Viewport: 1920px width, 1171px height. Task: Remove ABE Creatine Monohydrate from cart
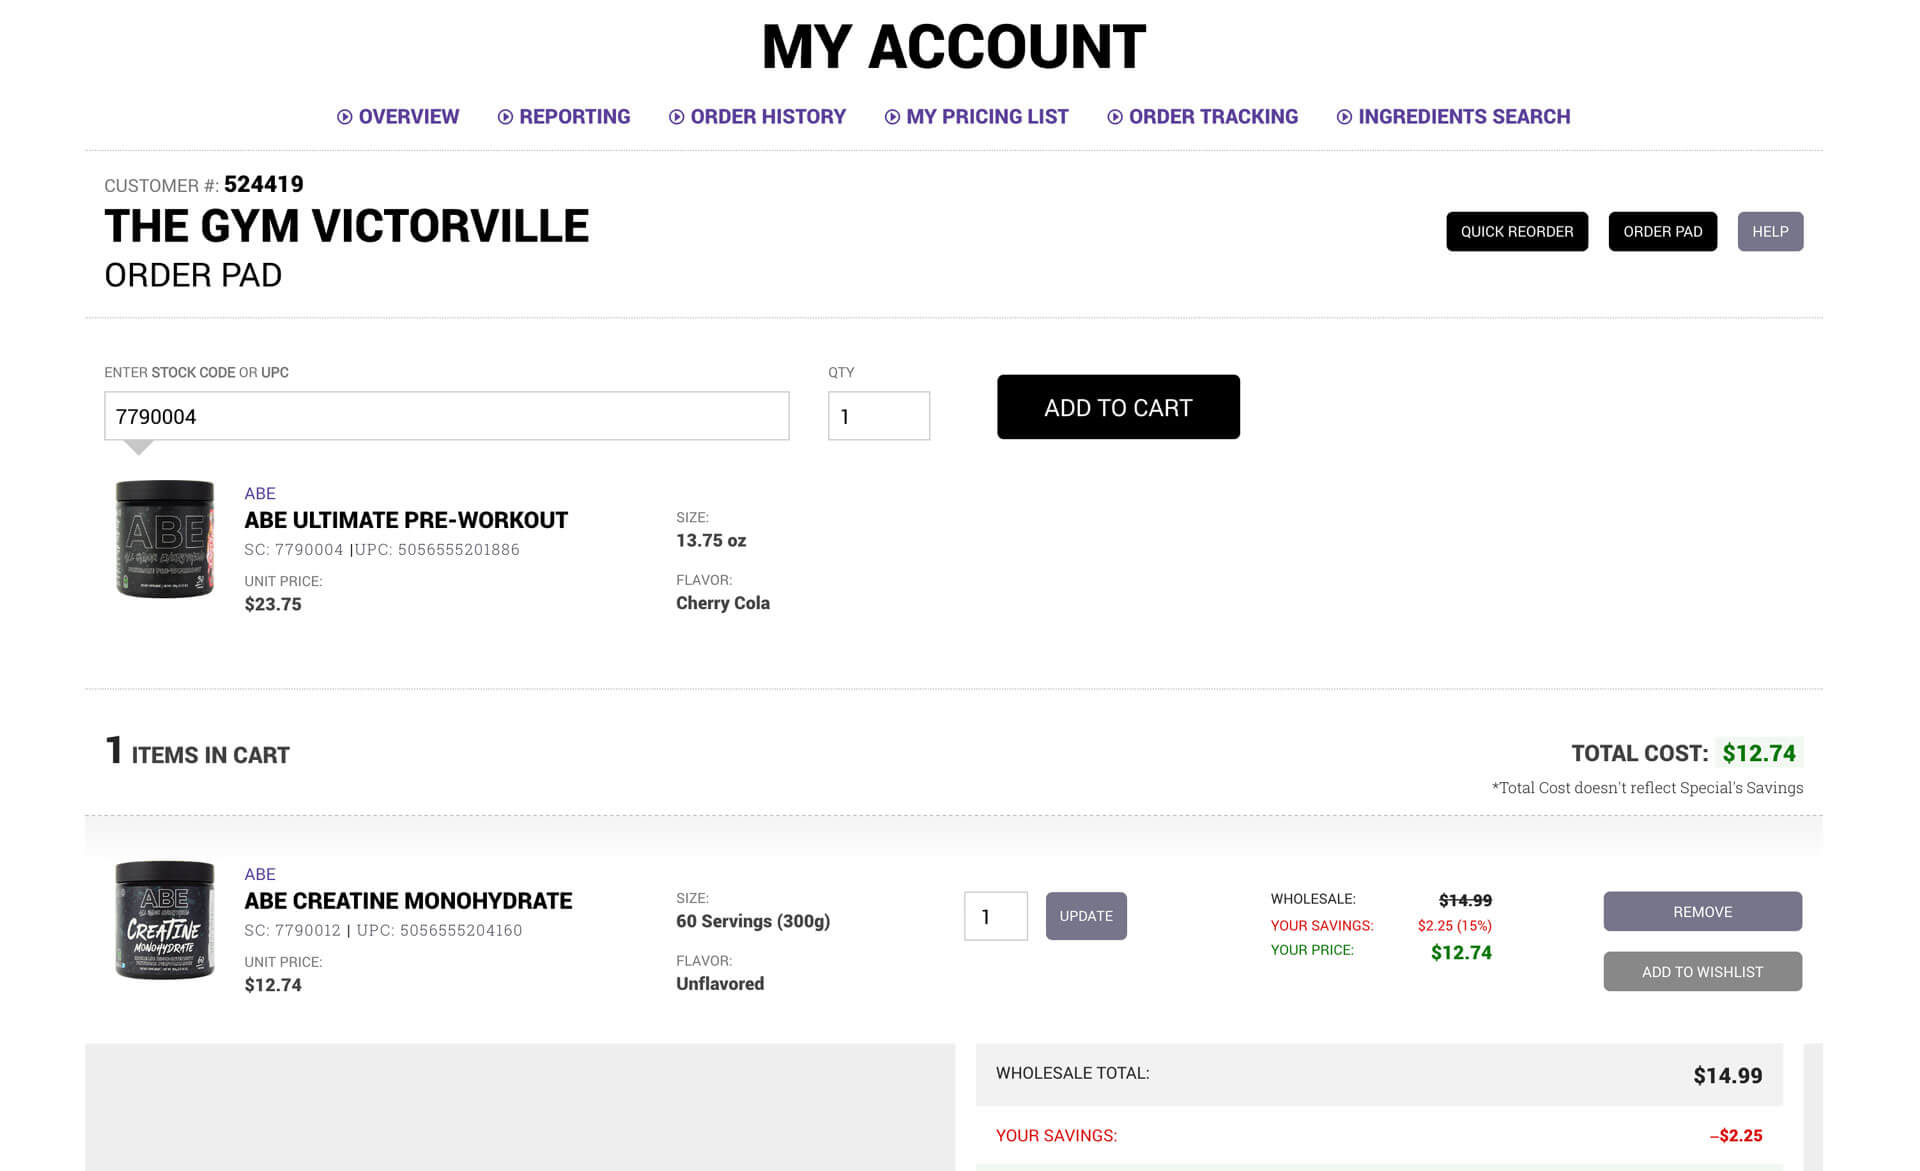pyautogui.click(x=1702, y=911)
